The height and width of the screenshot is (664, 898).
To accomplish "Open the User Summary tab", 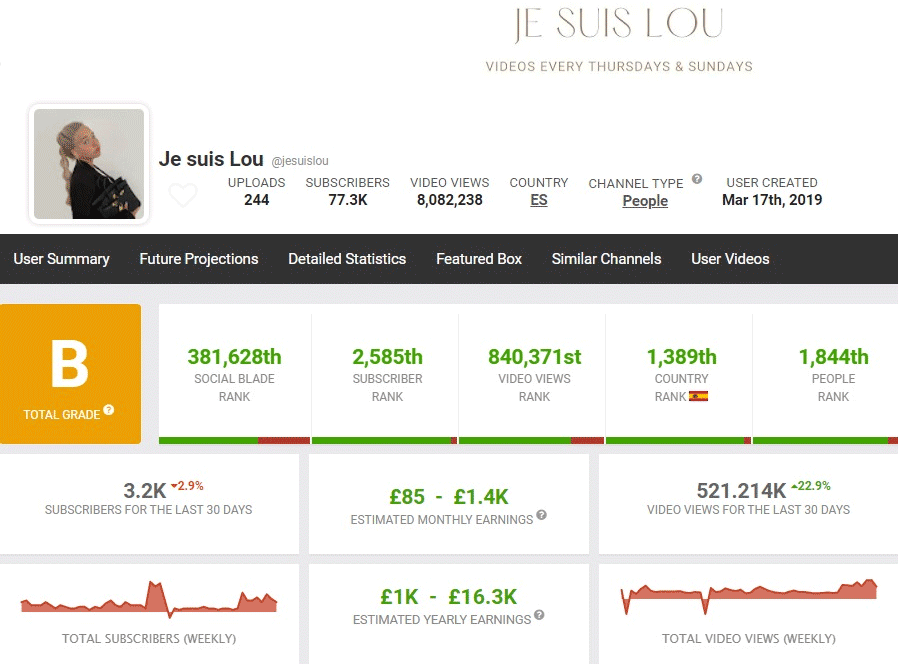I will click(x=61, y=259).
